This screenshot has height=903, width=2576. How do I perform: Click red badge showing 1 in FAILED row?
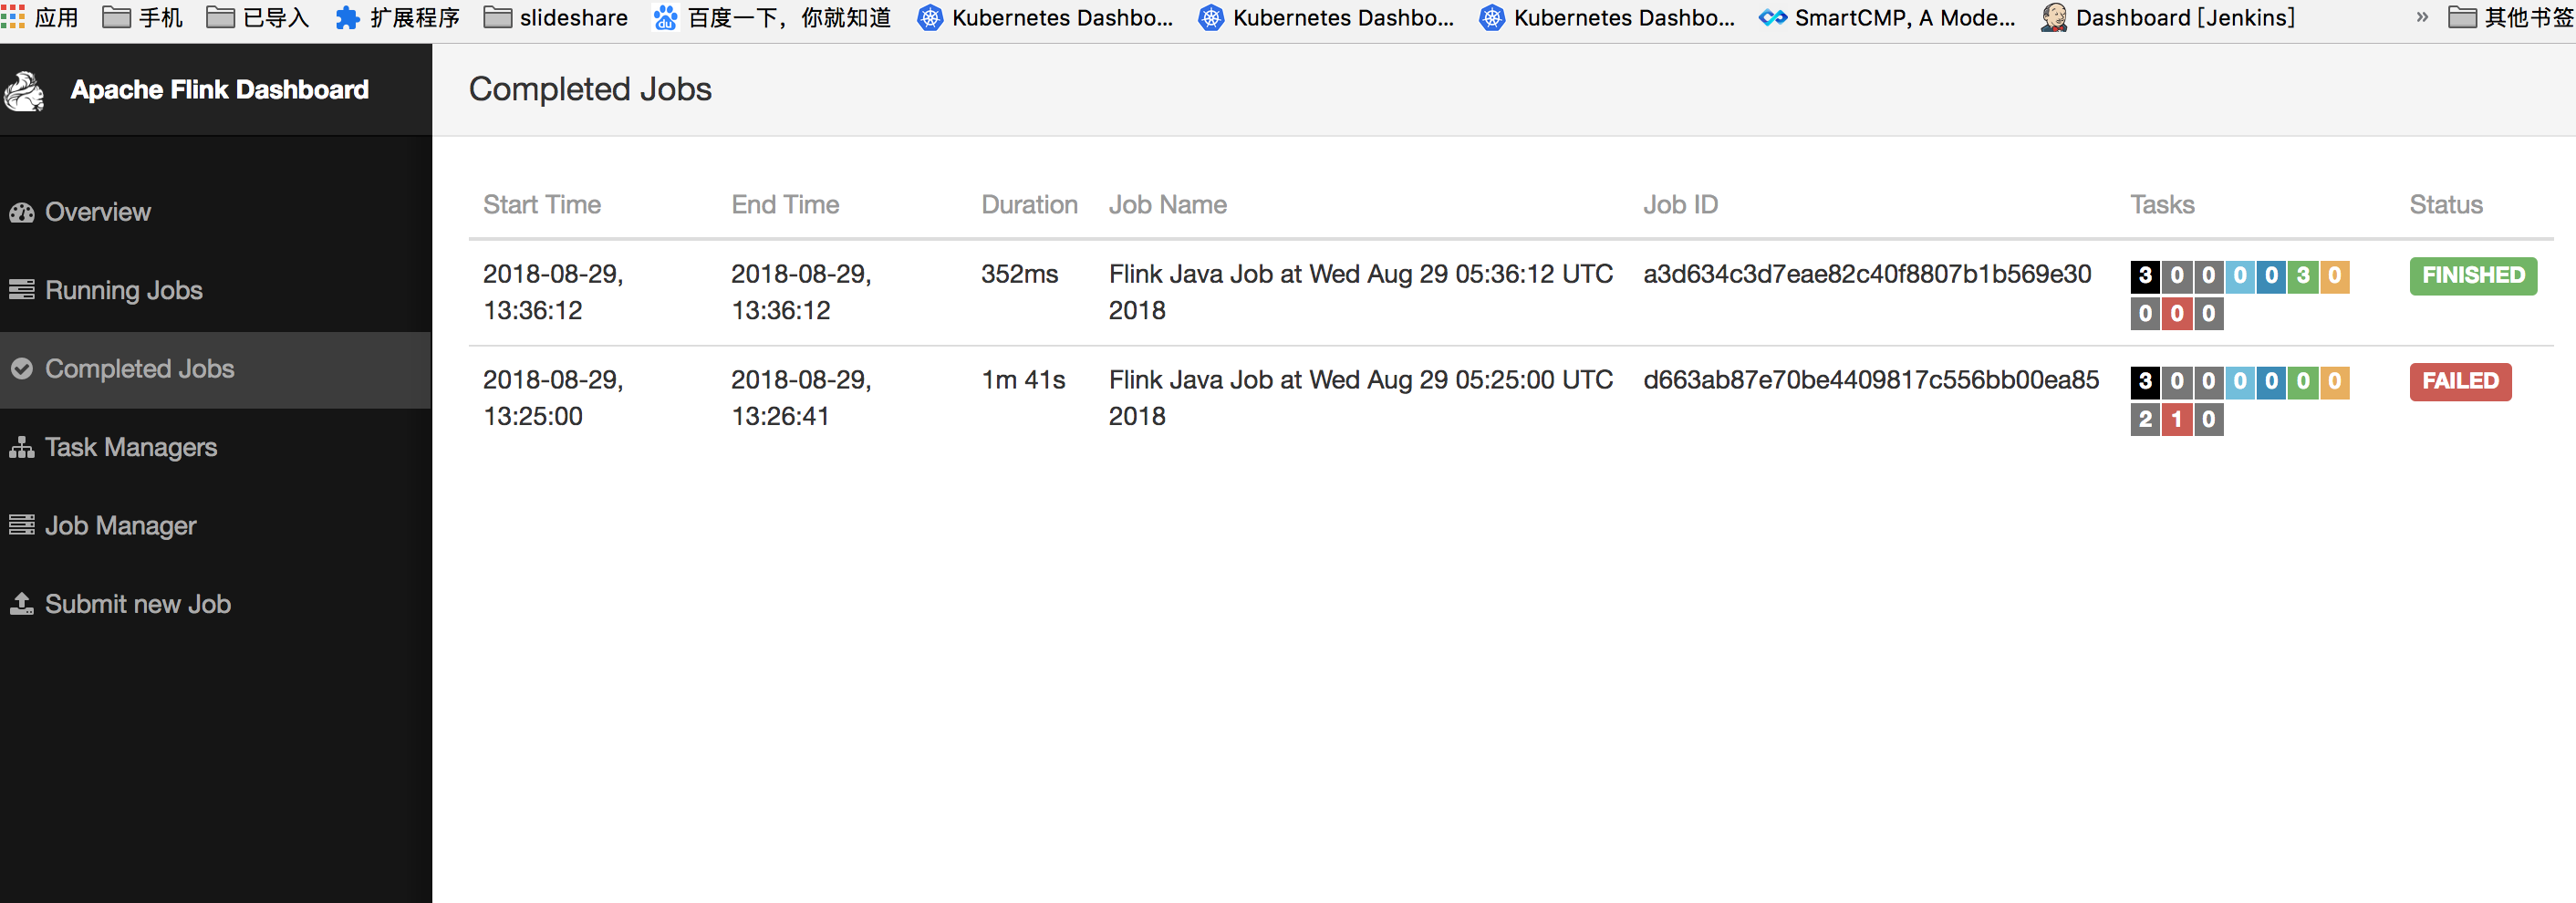coord(2177,419)
